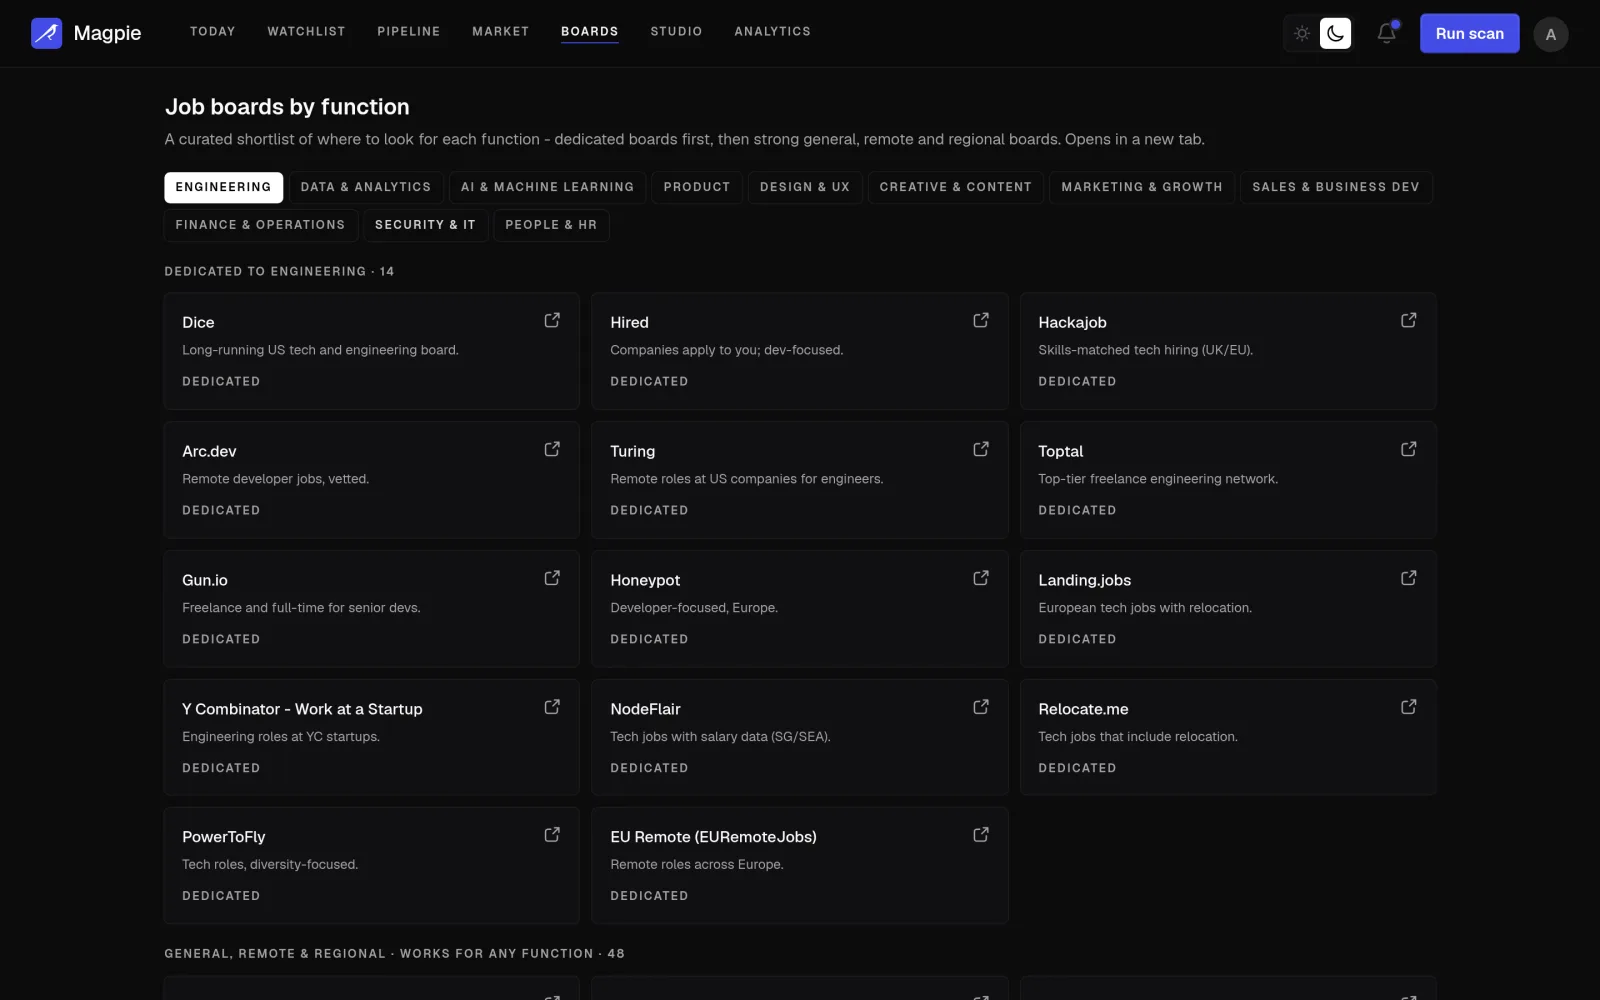Click the Magpie feather logo icon
The width and height of the screenshot is (1600, 1000).
pos(47,33)
